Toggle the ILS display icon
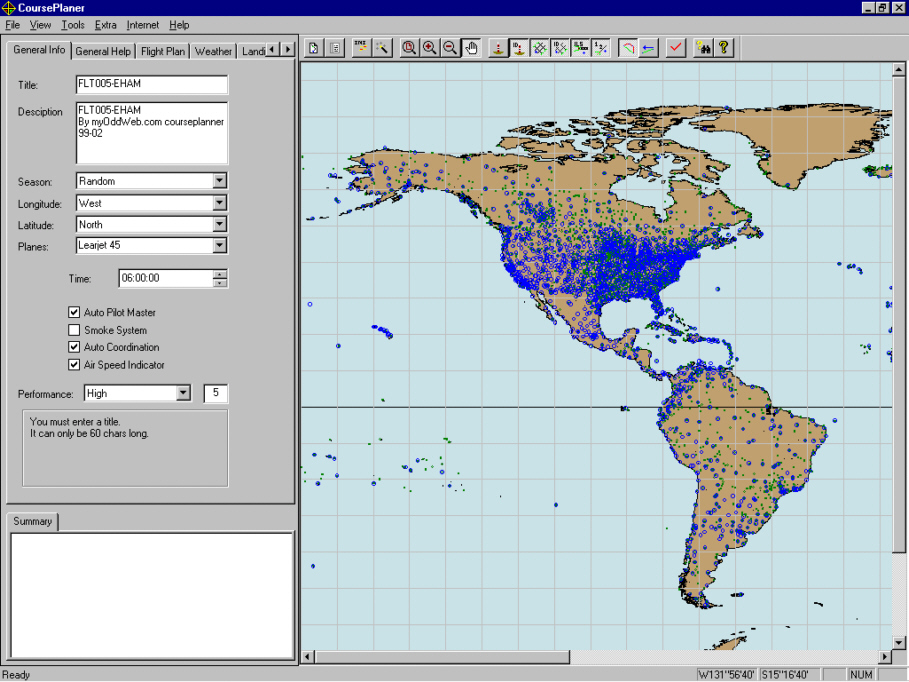Screen dimensions: 909x682 point(581,48)
